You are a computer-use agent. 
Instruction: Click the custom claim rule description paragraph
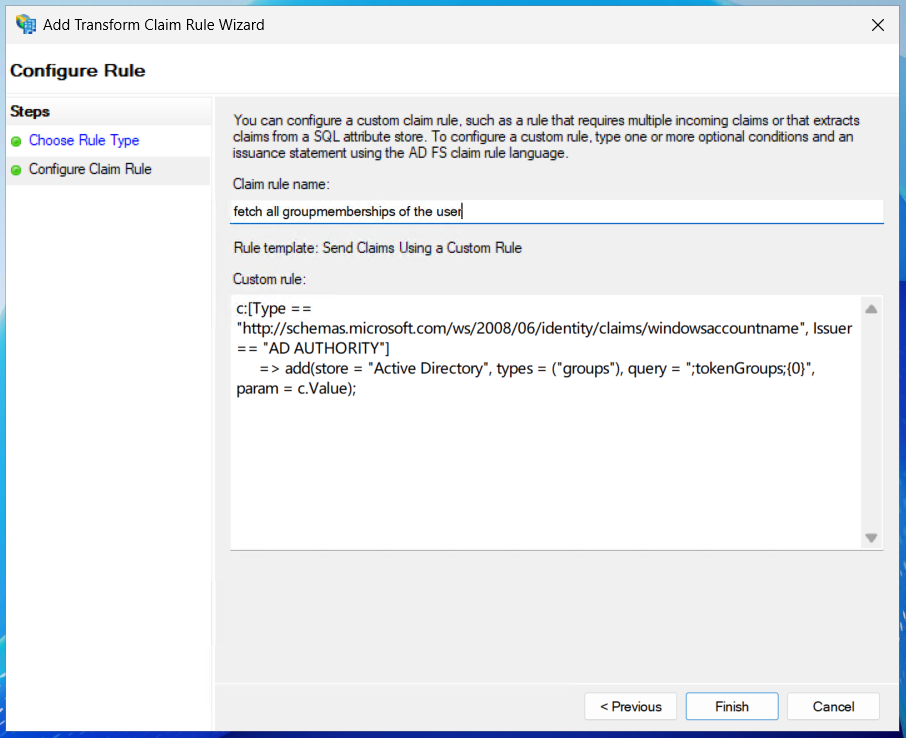click(546, 136)
